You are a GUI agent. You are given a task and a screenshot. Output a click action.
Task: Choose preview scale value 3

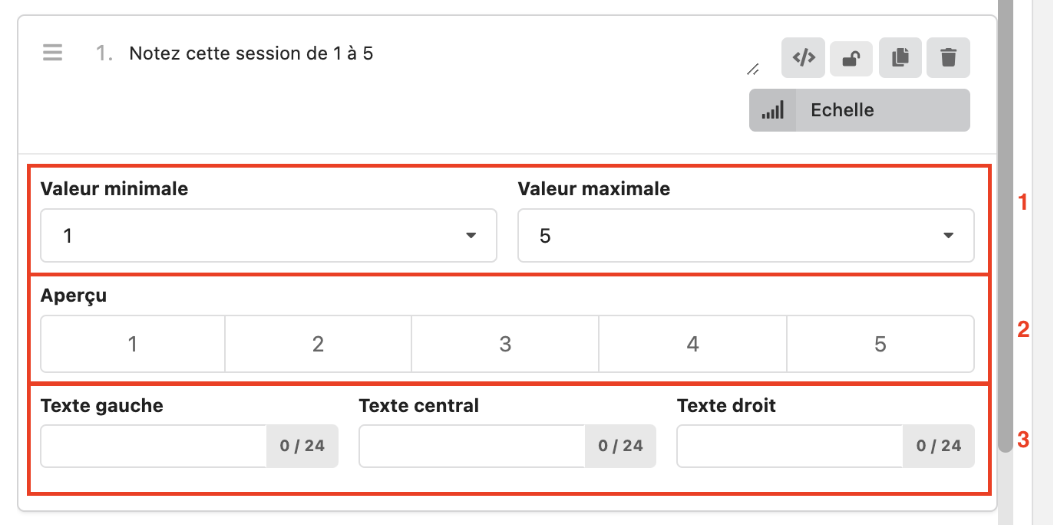(x=505, y=344)
